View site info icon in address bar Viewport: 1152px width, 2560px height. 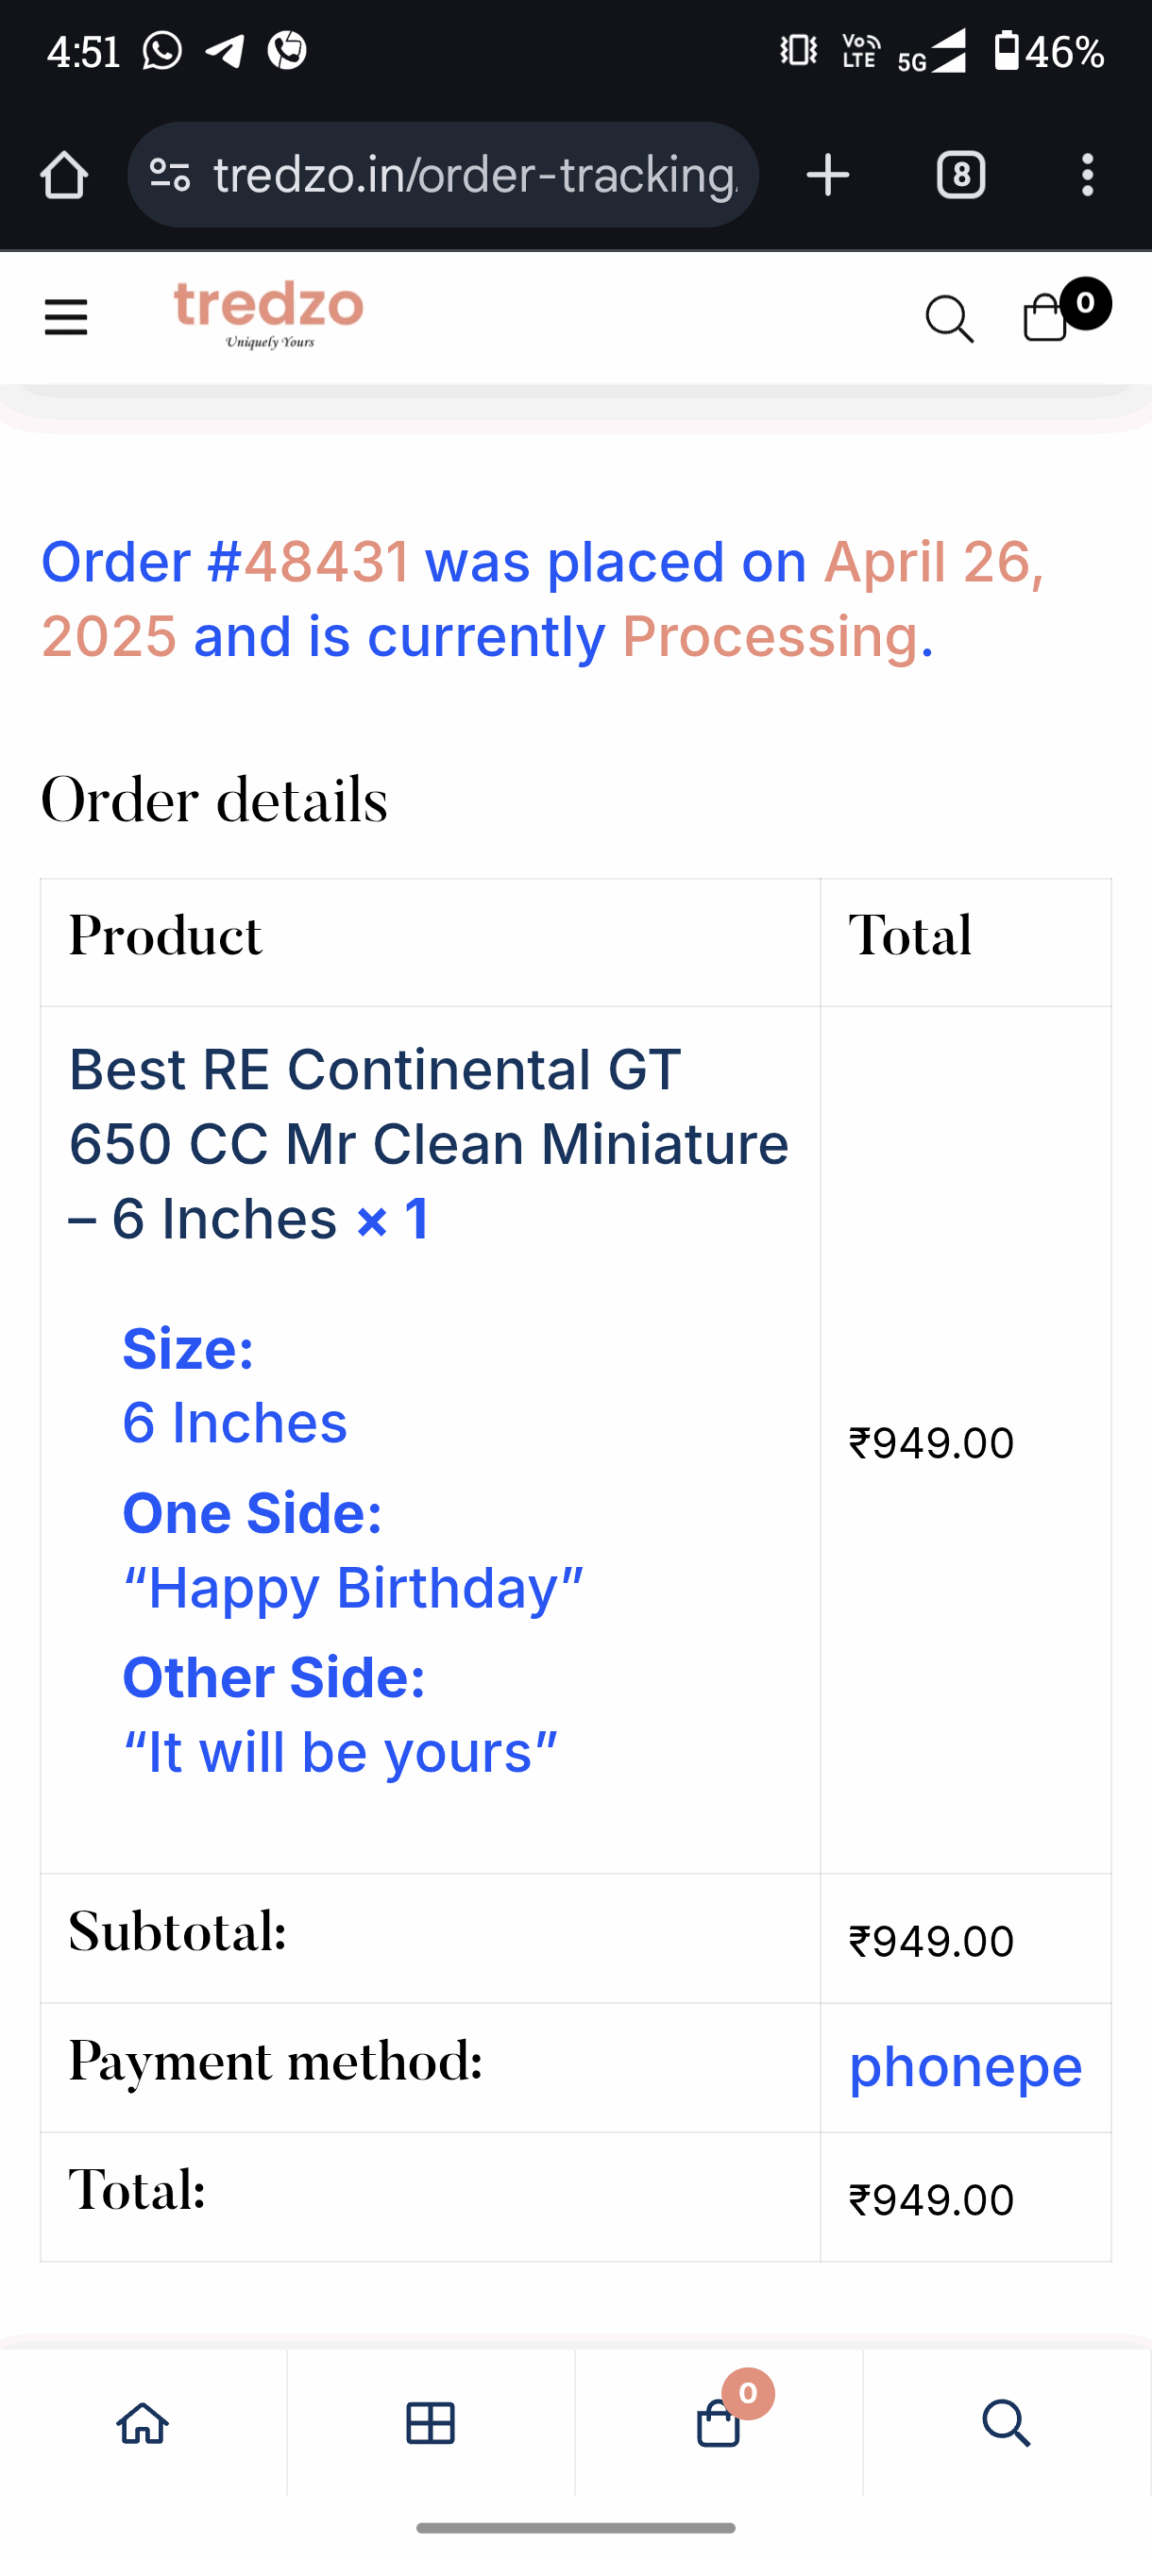(x=170, y=176)
